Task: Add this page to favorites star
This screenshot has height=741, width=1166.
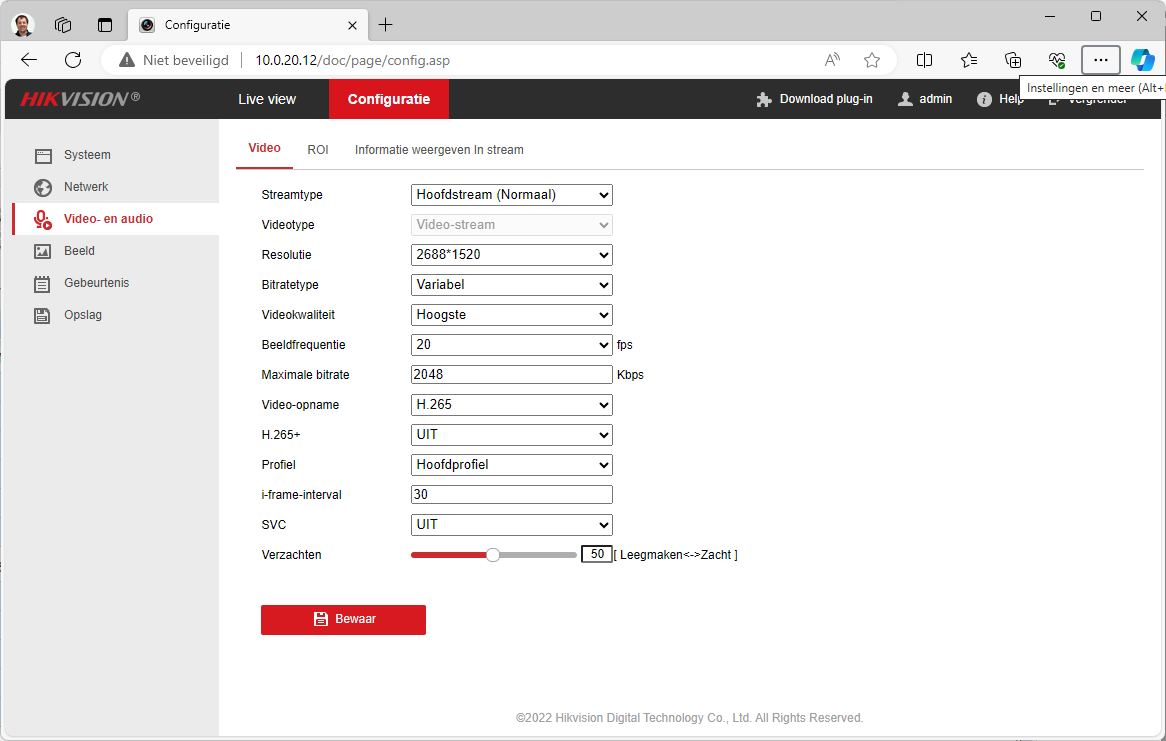Action: [x=872, y=60]
